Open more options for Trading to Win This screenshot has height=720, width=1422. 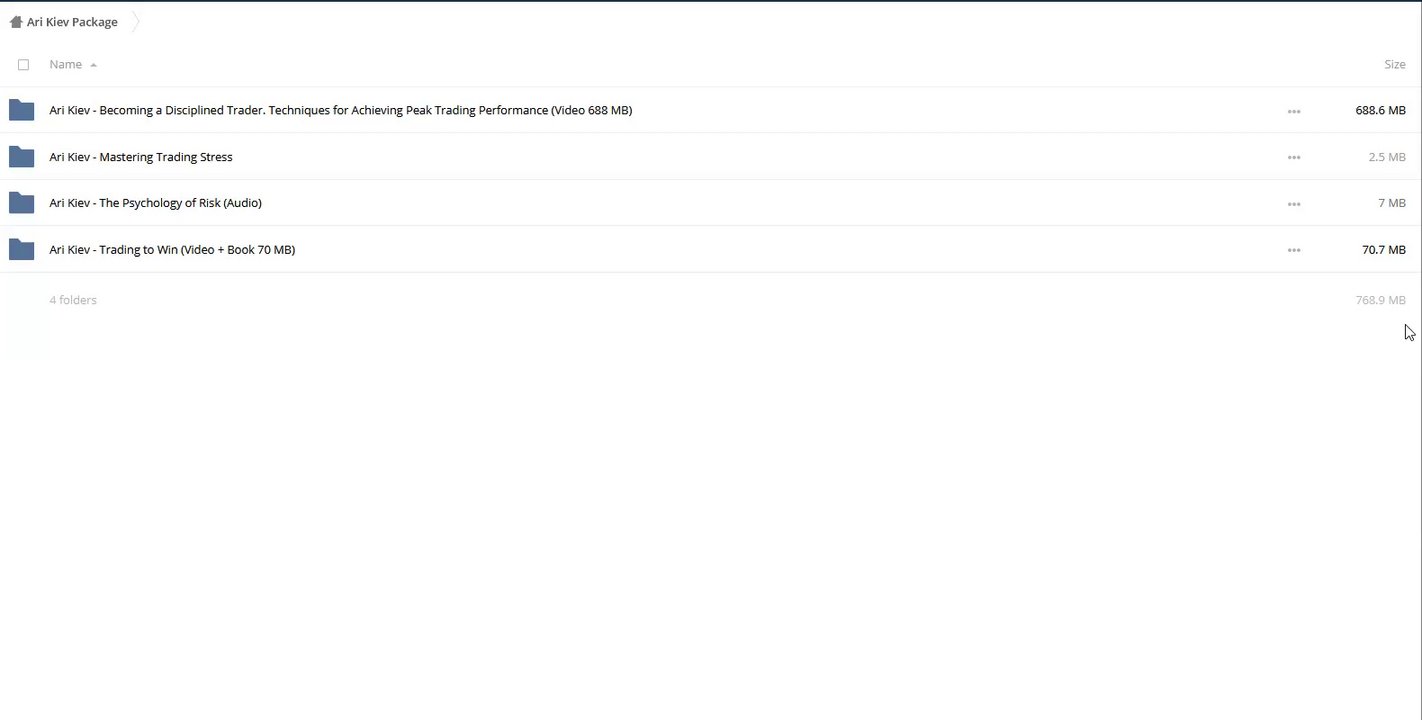[1294, 251]
